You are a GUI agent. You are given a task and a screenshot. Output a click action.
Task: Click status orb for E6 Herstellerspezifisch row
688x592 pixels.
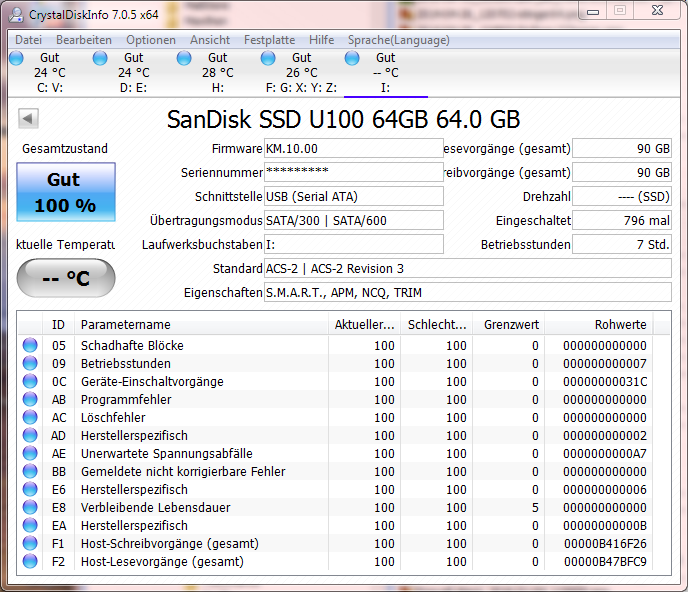click(30, 489)
